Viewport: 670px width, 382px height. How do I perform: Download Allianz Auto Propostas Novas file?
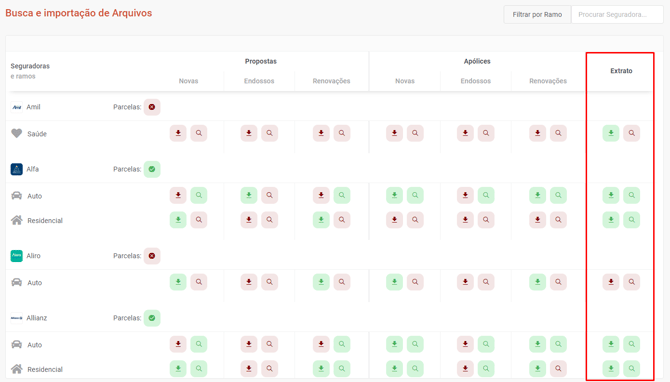[178, 344]
